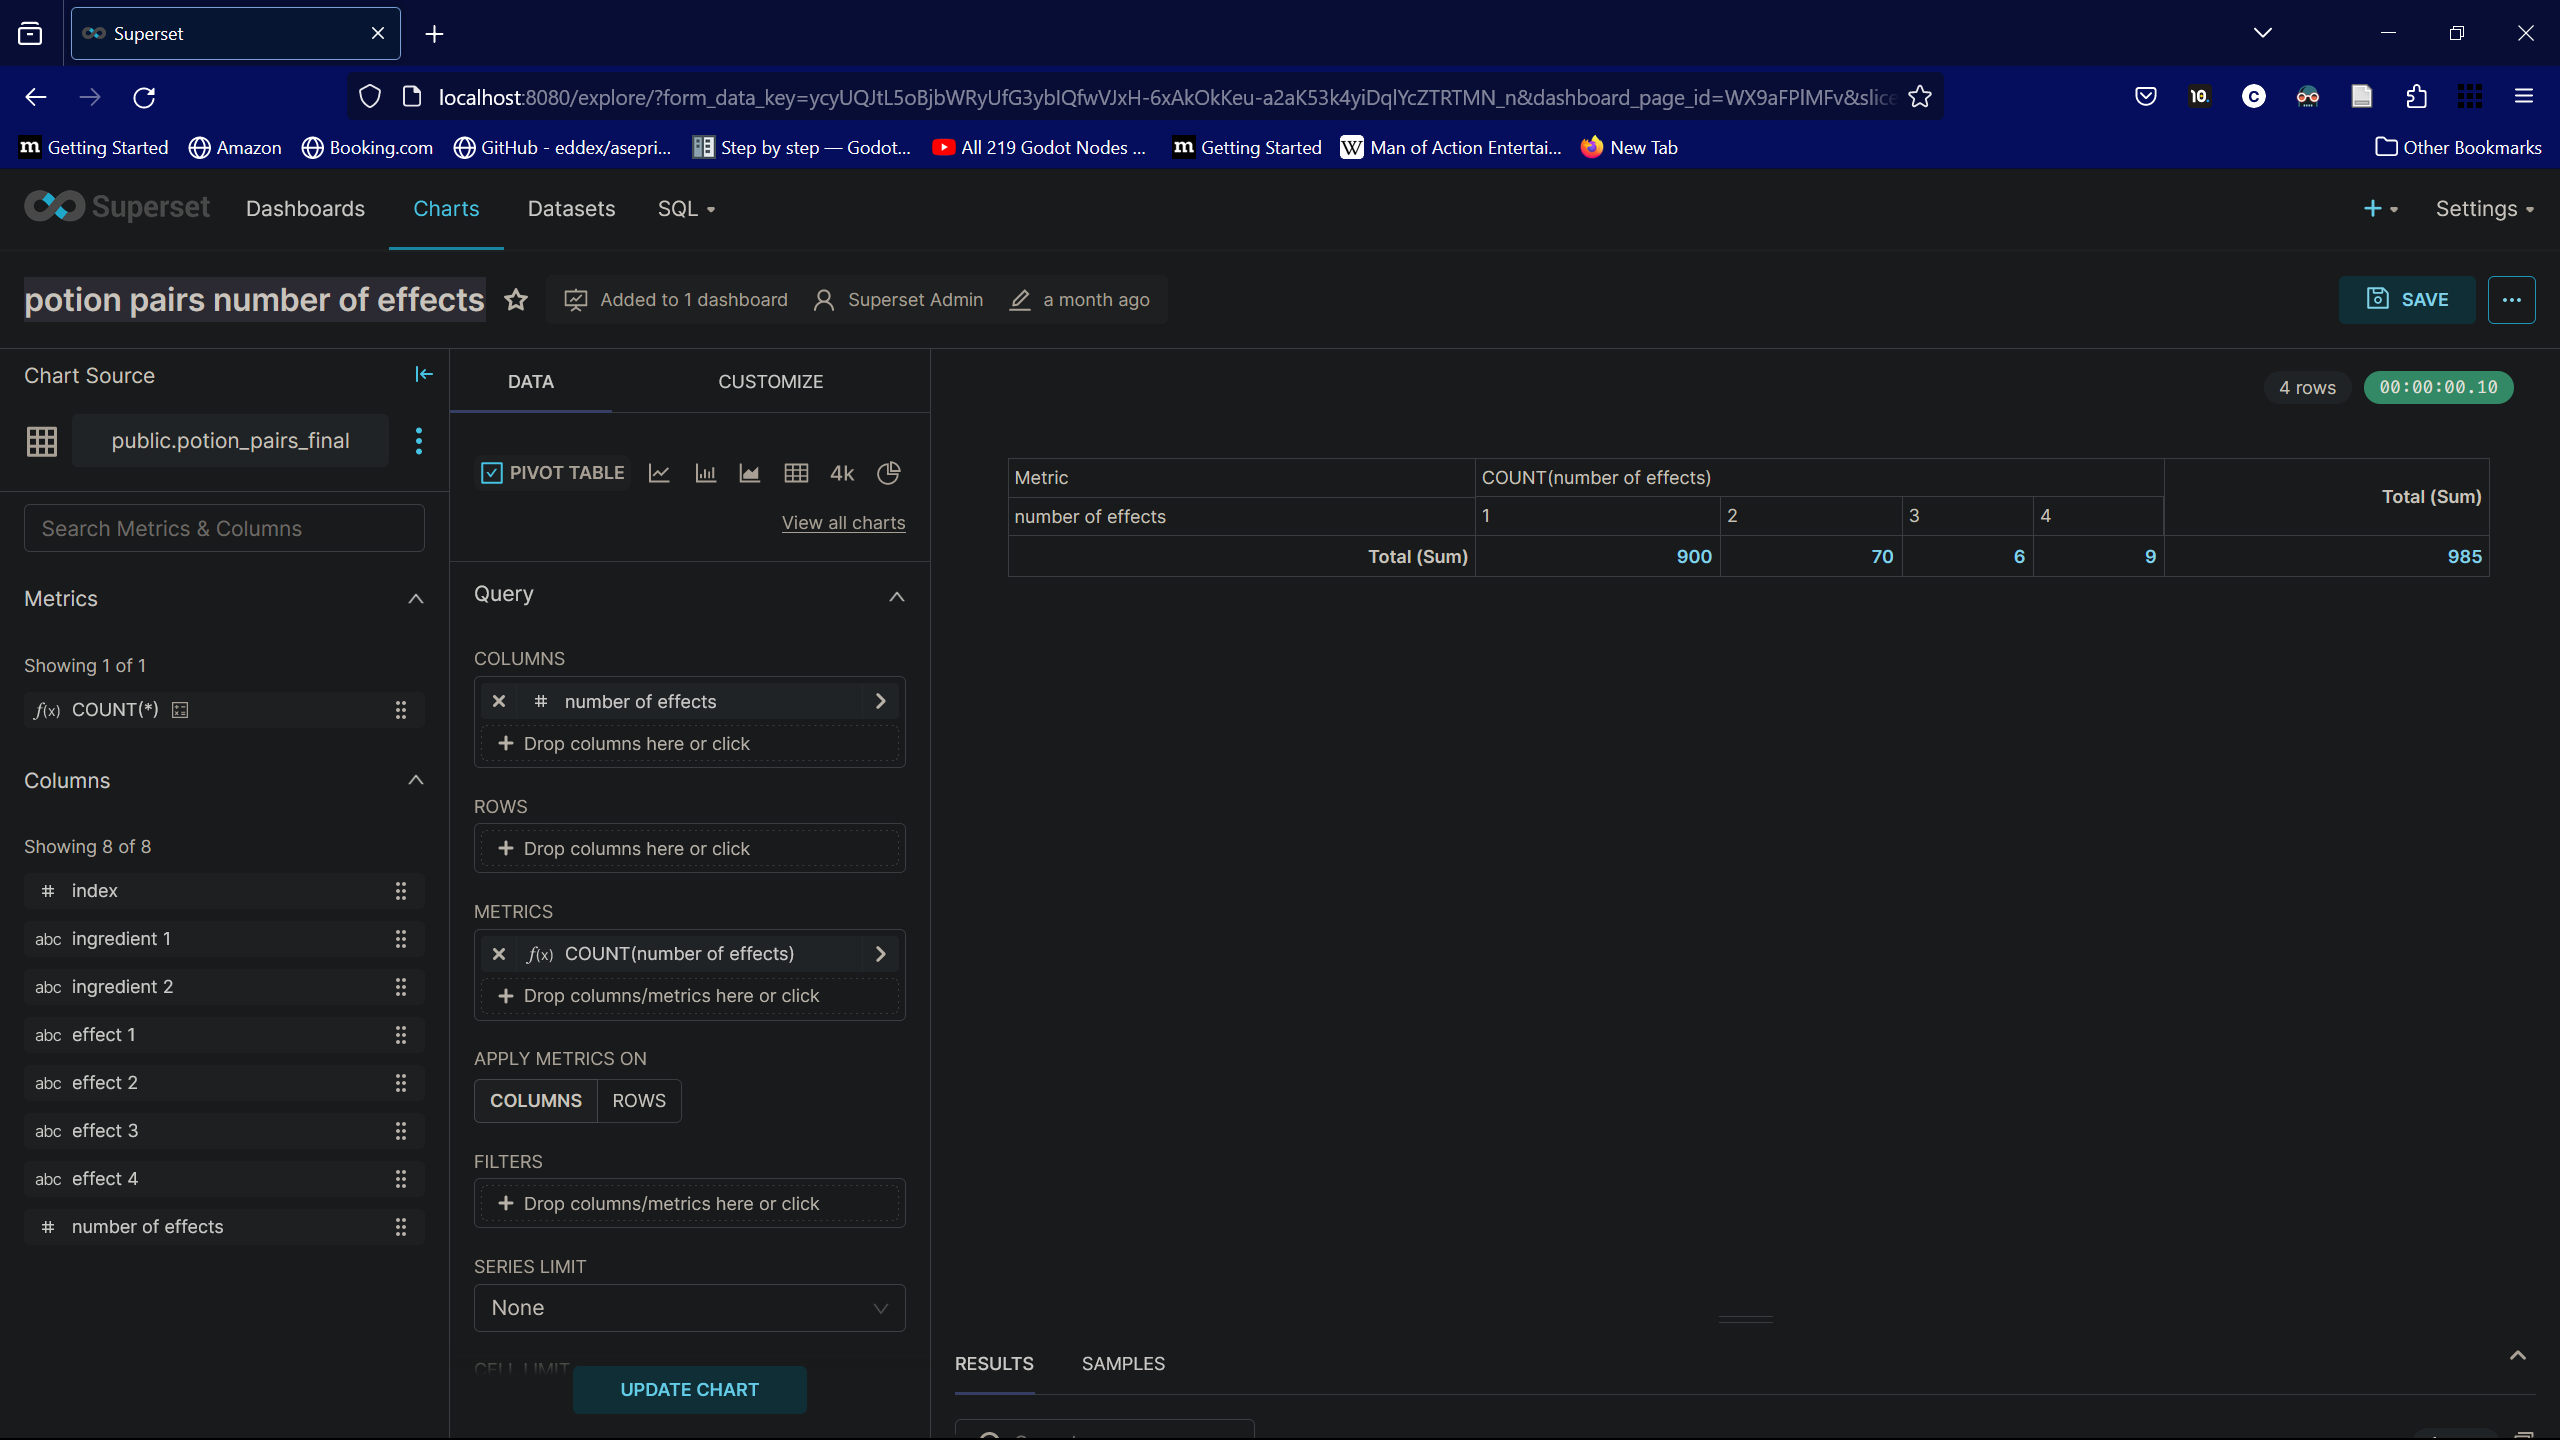Select the 4k big number chart
The height and width of the screenshot is (1440, 2560).
pyautogui.click(x=842, y=473)
